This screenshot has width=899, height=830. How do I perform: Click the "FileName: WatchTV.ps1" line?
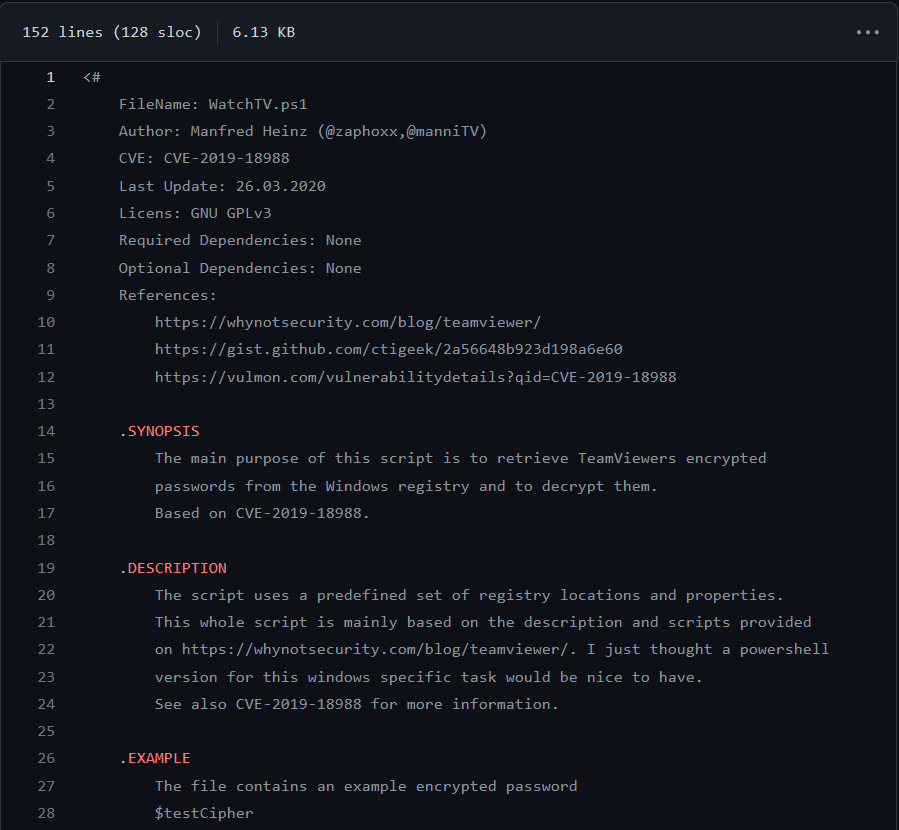coord(213,104)
